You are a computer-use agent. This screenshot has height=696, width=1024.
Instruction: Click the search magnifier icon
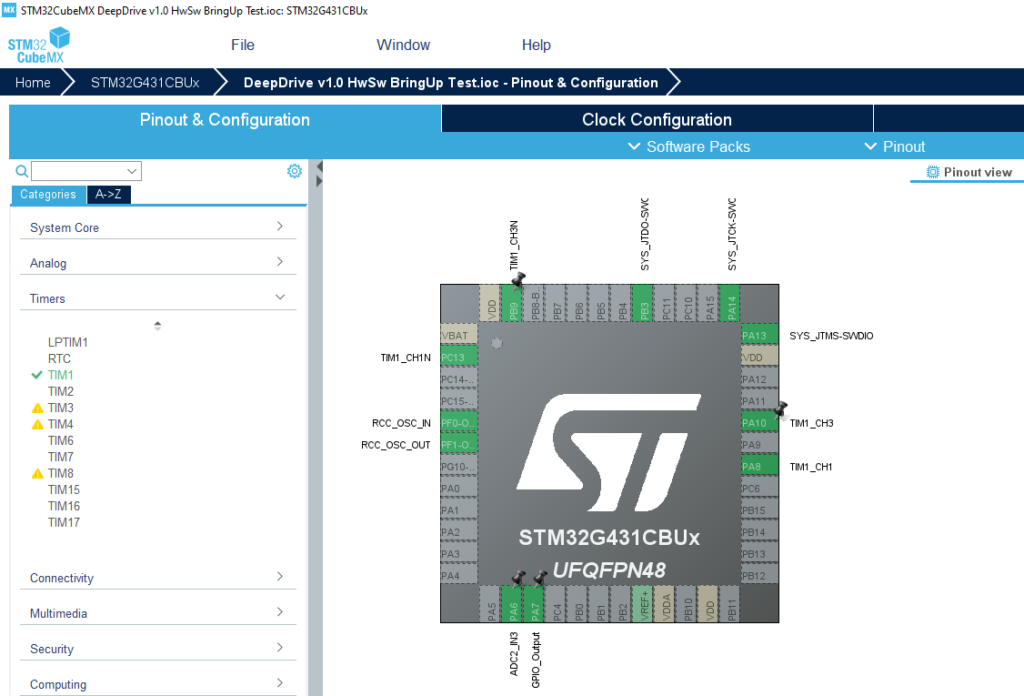coord(21,171)
